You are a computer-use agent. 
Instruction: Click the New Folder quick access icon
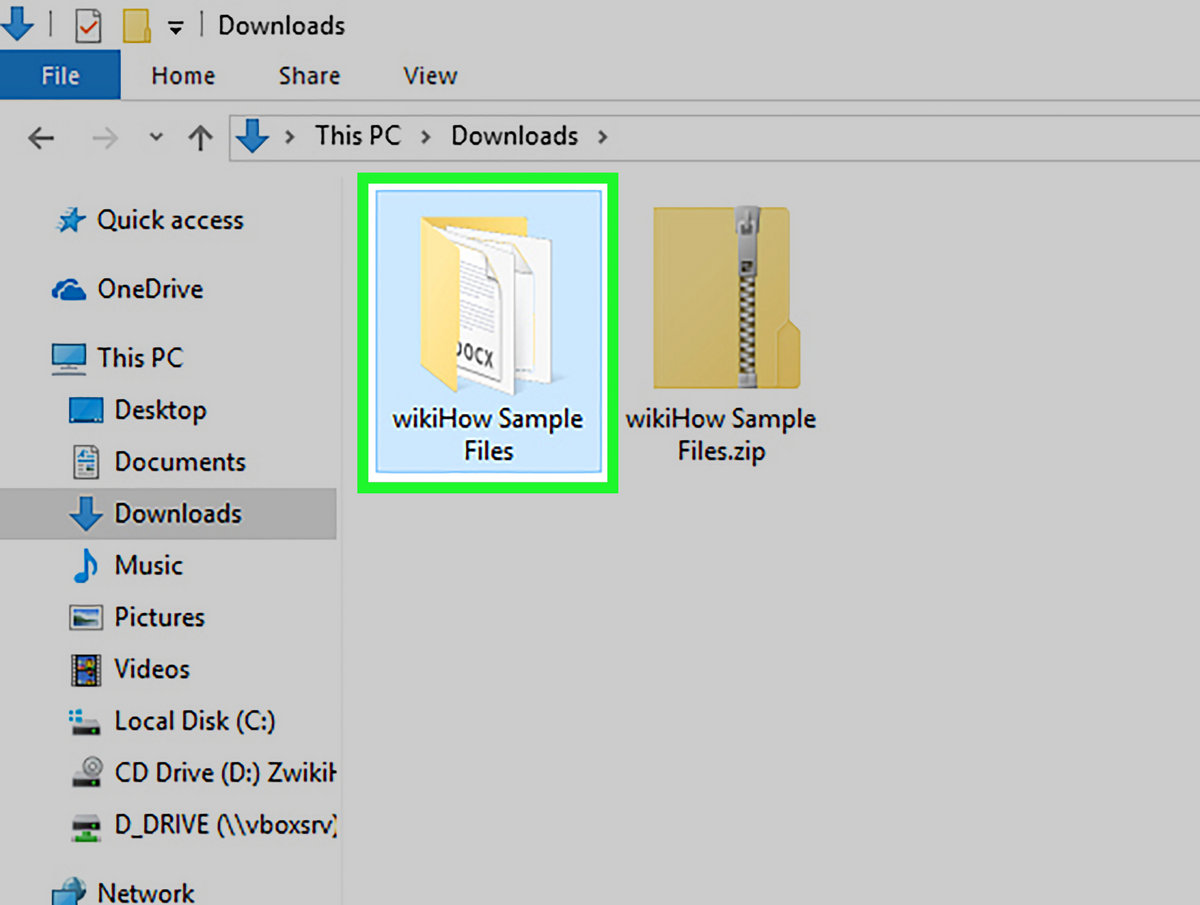[x=136, y=26]
